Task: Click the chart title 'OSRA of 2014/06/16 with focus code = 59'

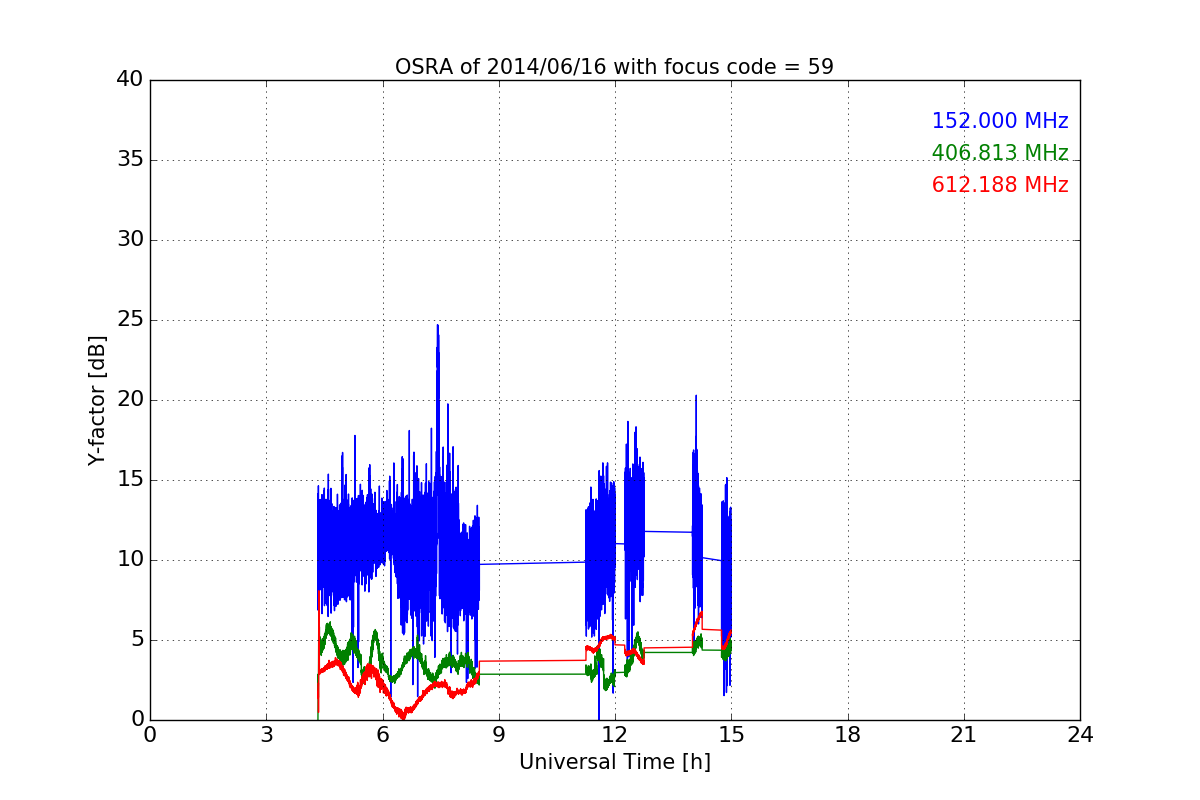Action: (x=614, y=67)
